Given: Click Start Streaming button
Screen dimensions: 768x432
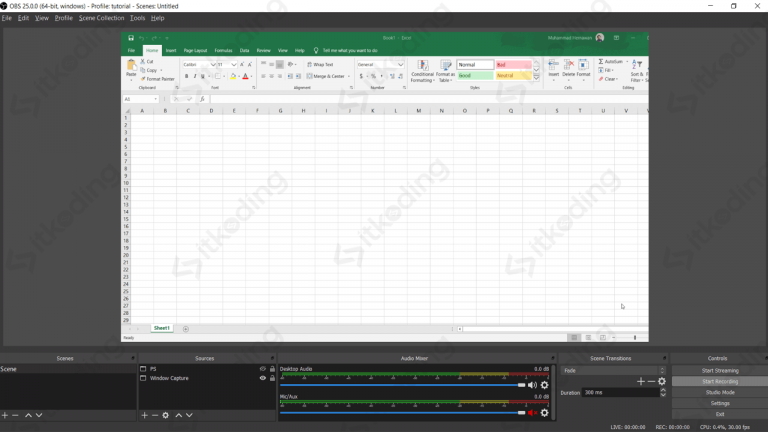Looking at the screenshot, I should point(719,370).
